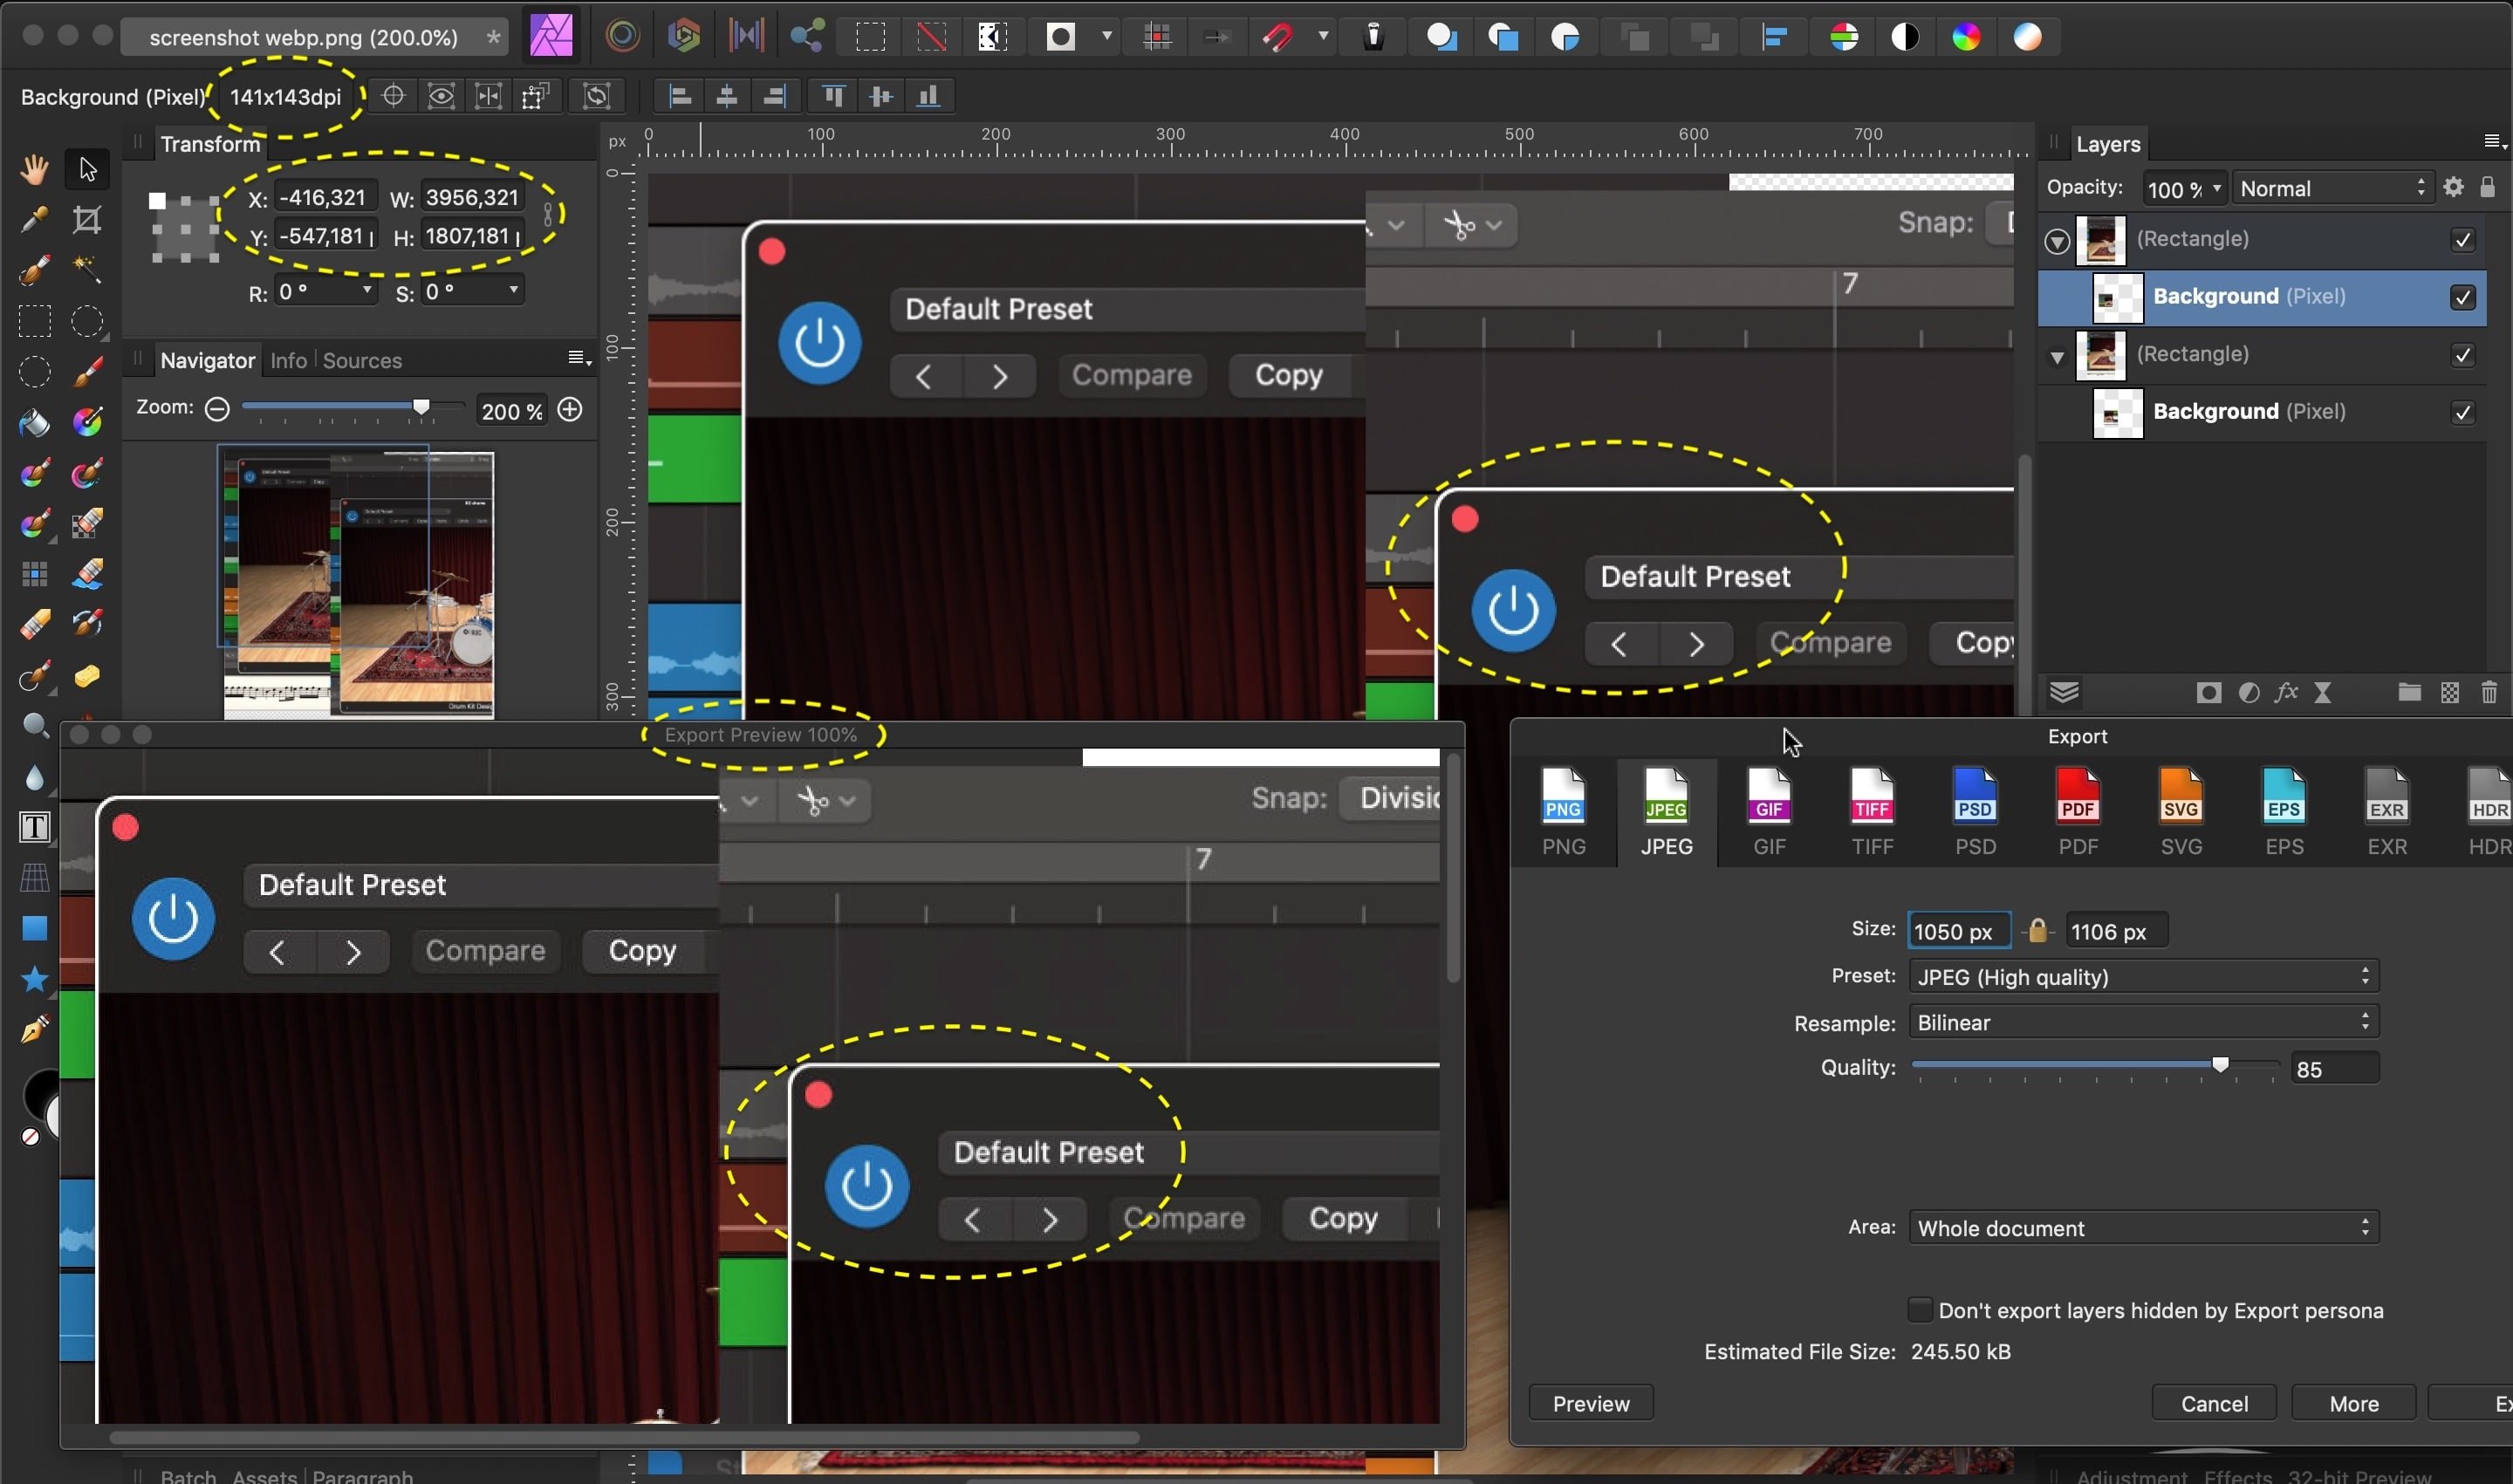Screen dimensions: 2513x1484
Task: Select the View hand tool
Action: pos(34,169)
